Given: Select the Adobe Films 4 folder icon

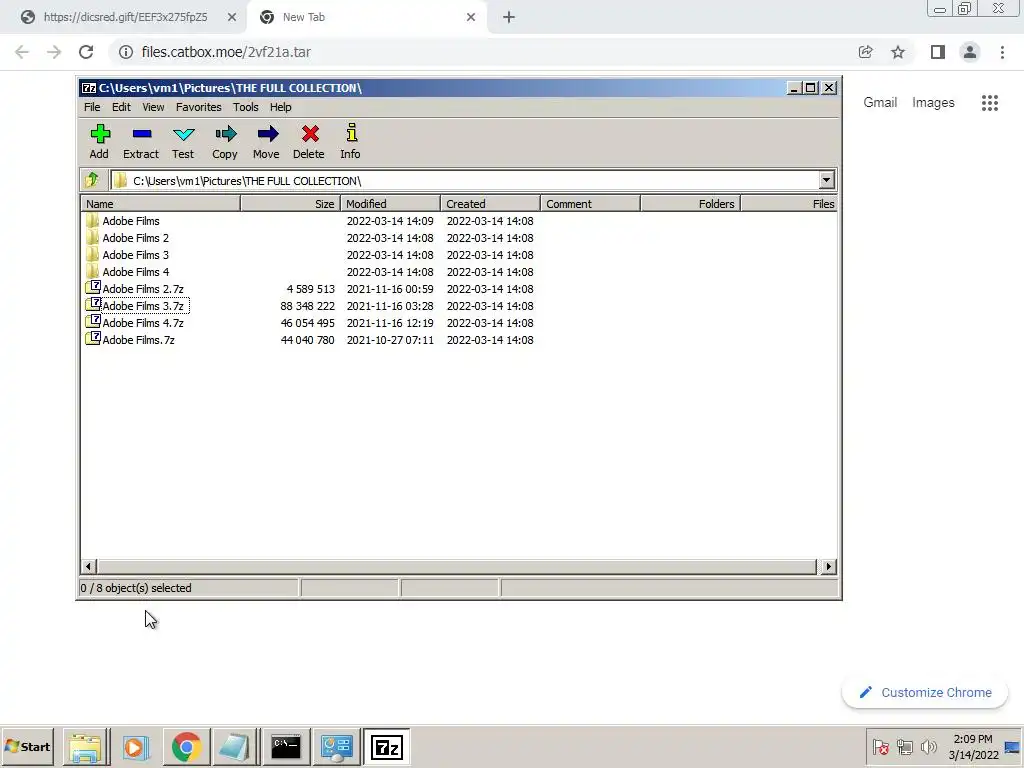Looking at the screenshot, I should [x=93, y=272].
